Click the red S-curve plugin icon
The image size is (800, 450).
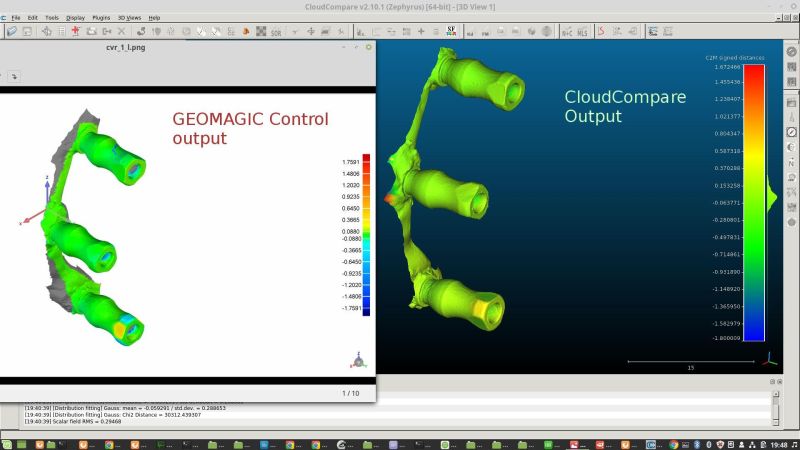[x=601, y=32]
